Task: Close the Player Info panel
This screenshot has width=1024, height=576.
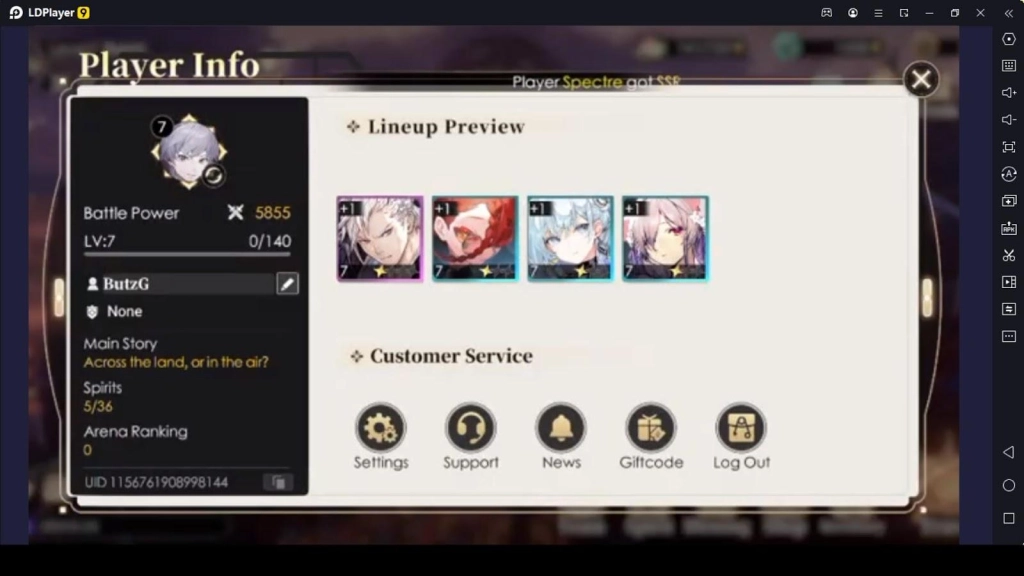Action: coord(921,80)
